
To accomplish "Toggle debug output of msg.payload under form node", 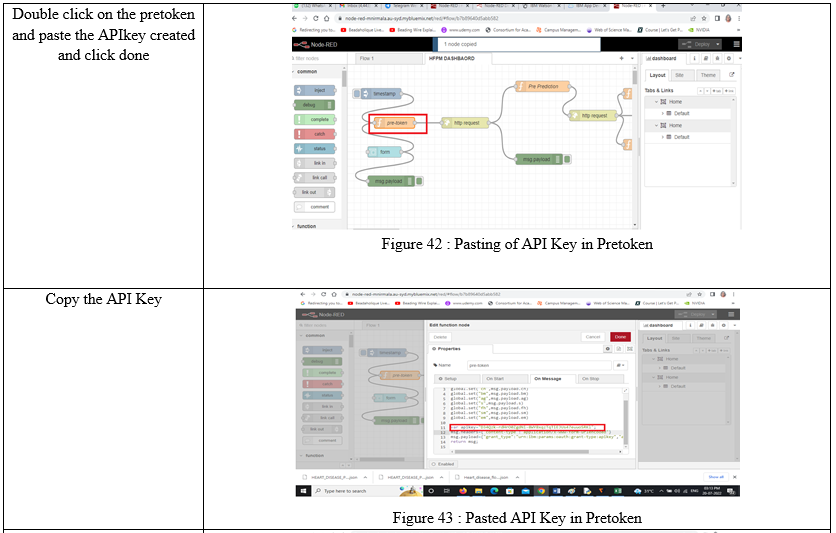I will (420, 181).
